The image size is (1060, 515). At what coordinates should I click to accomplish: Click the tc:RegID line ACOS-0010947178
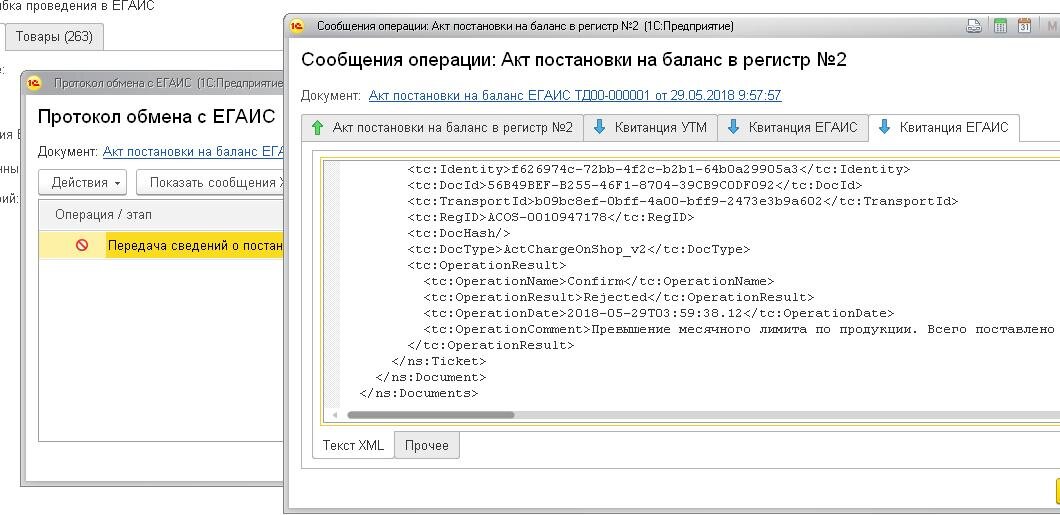coord(551,218)
